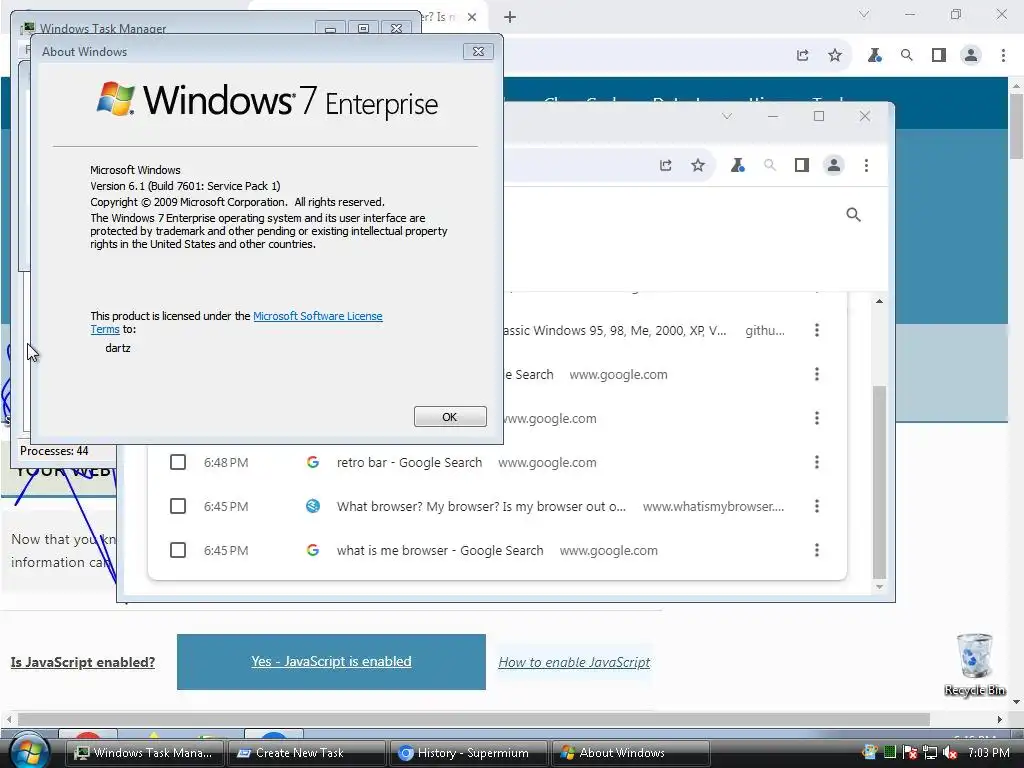Click the www.whatismybrowser... domain text

coord(713,506)
